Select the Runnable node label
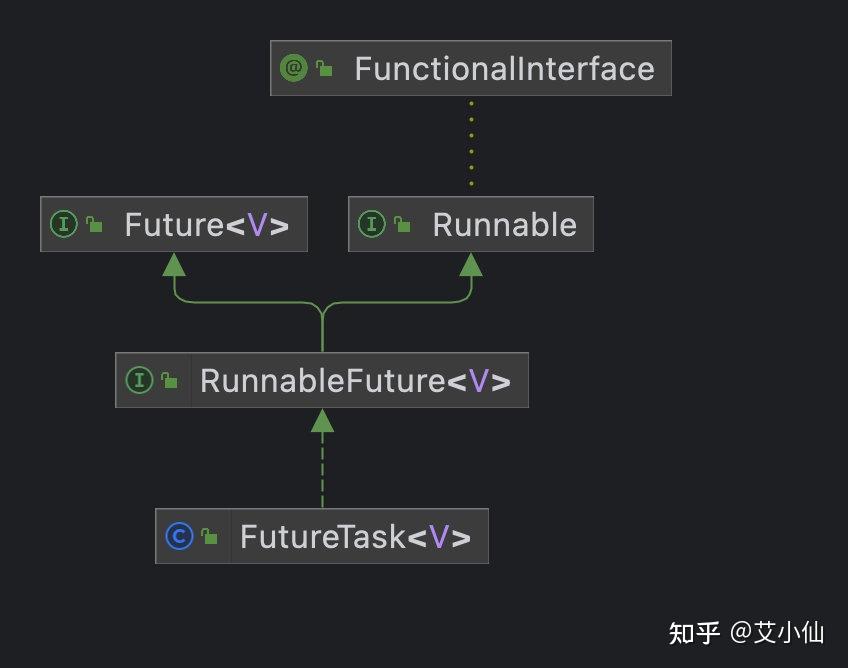 tap(504, 225)
